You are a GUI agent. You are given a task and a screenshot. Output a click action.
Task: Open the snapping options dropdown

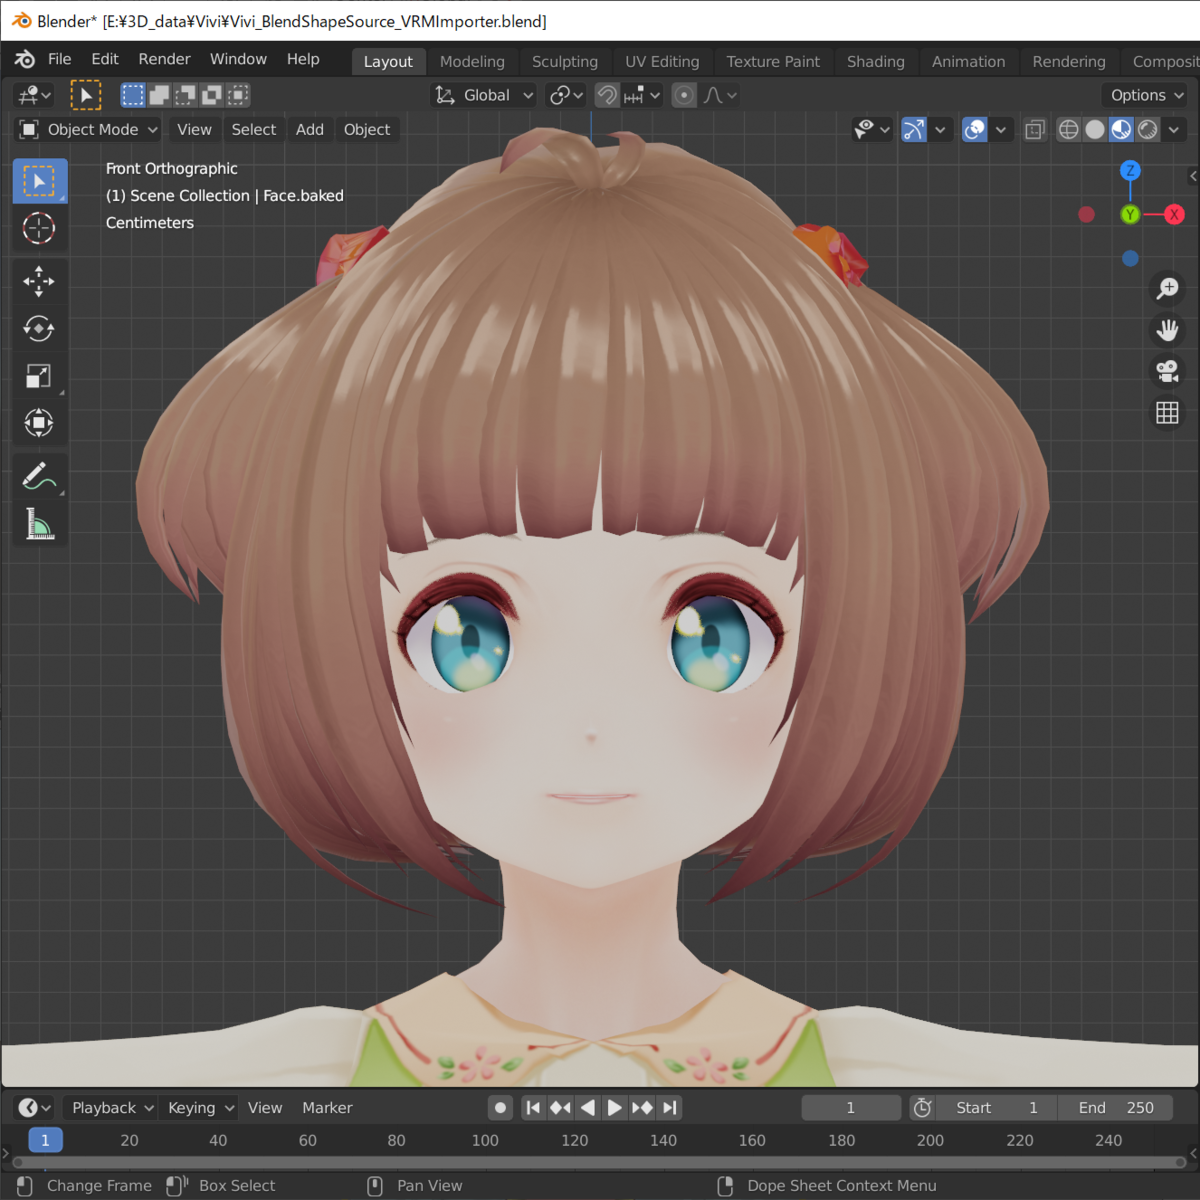tap(642, 95)
